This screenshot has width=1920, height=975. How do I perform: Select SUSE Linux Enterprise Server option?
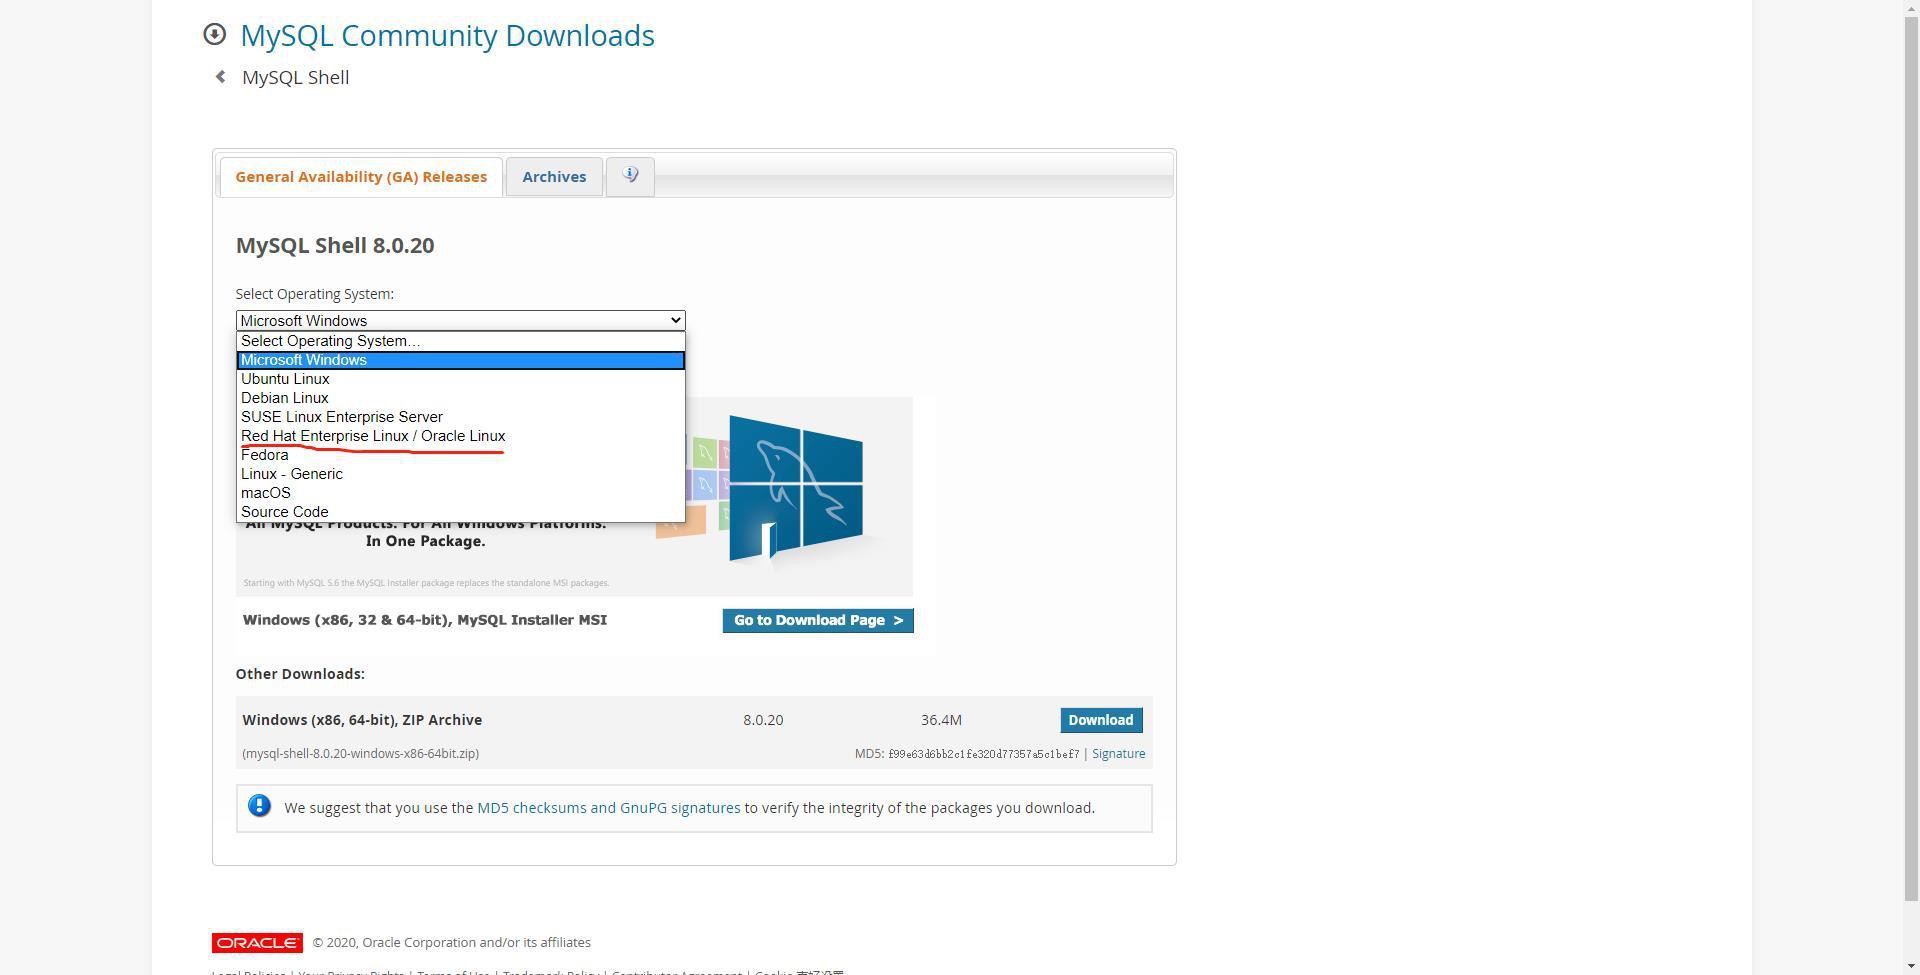click(x=460, y=417)
